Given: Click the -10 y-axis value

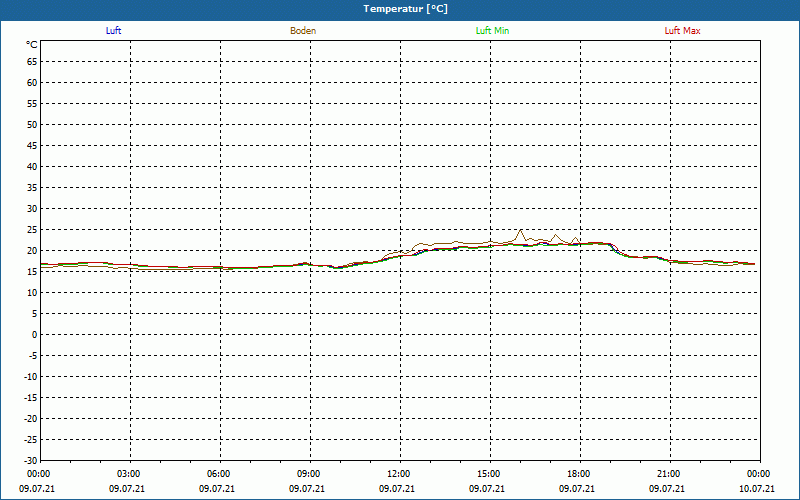Looking at the screenshot, I should 31,377.
